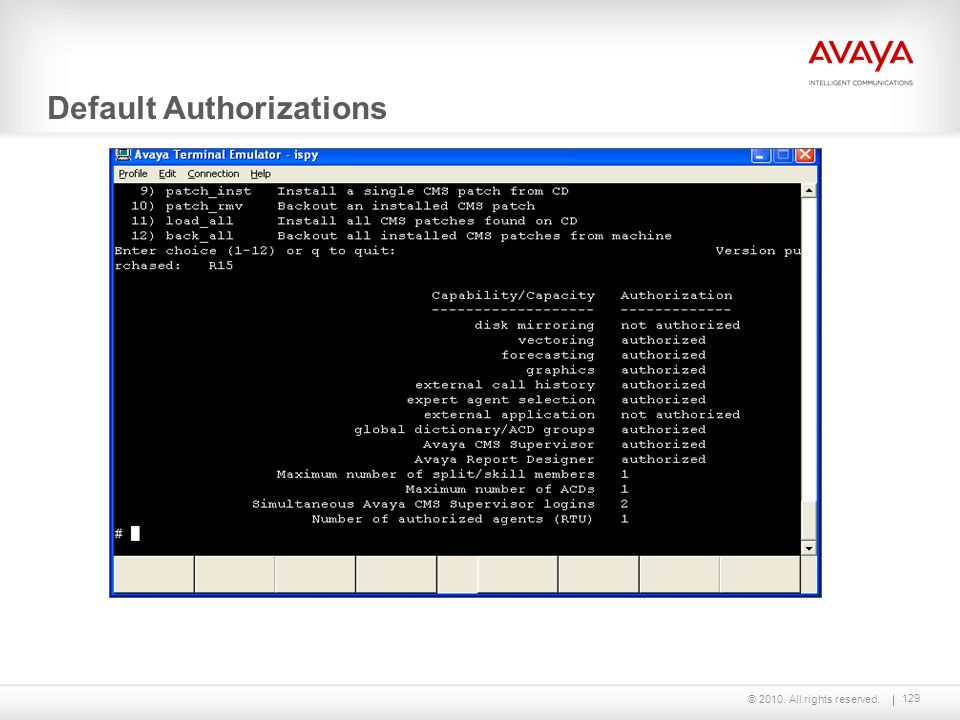The height and width of the screenshot is (720, 960).
Task: Click the Authorization column header
Action: tap(677, 295)
